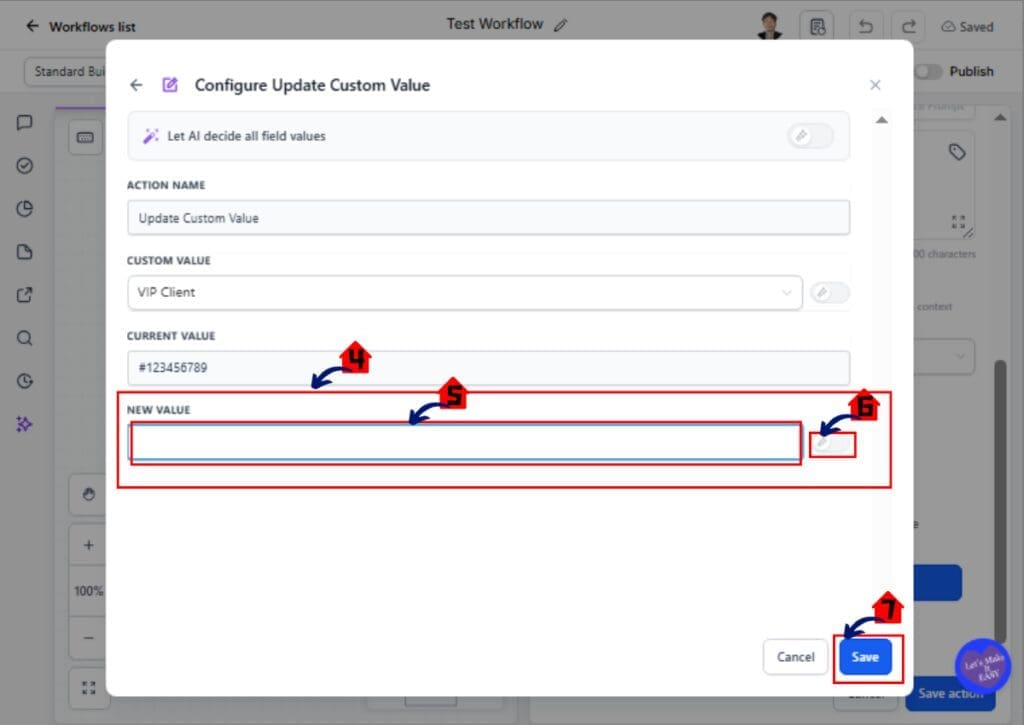This screenshot has height=725, width=1024.
Task: Close the Configure Update Custom Value dialog
Action: click(875, 85)
